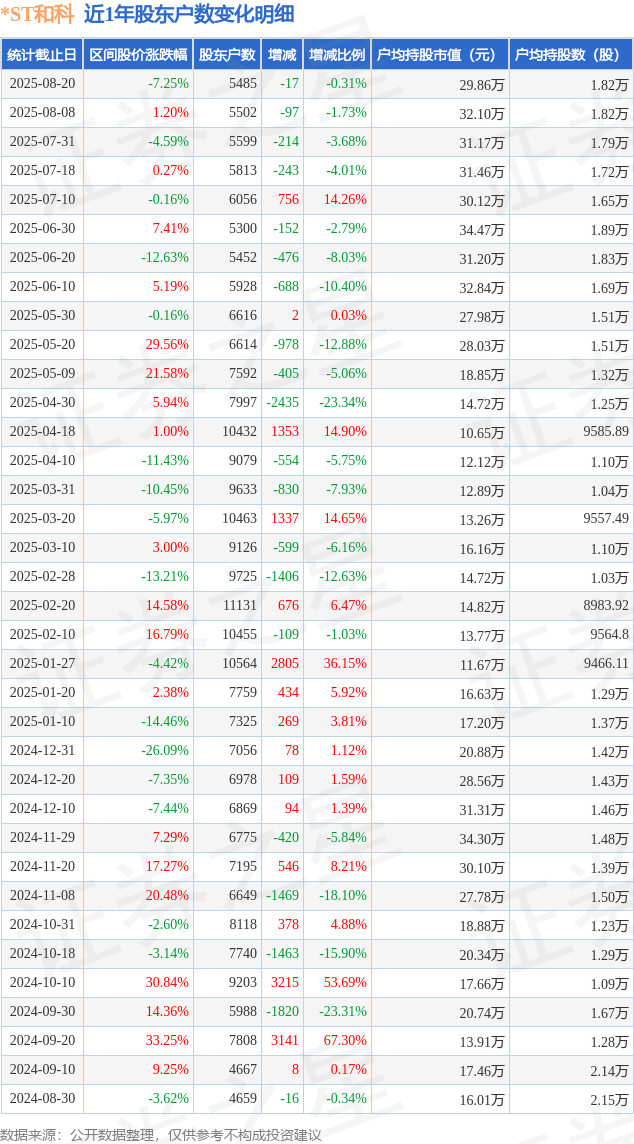The height and width of the screenshot is (1144, 634).
Task: Click the *ST和科 stock name title
Action: 38,14
